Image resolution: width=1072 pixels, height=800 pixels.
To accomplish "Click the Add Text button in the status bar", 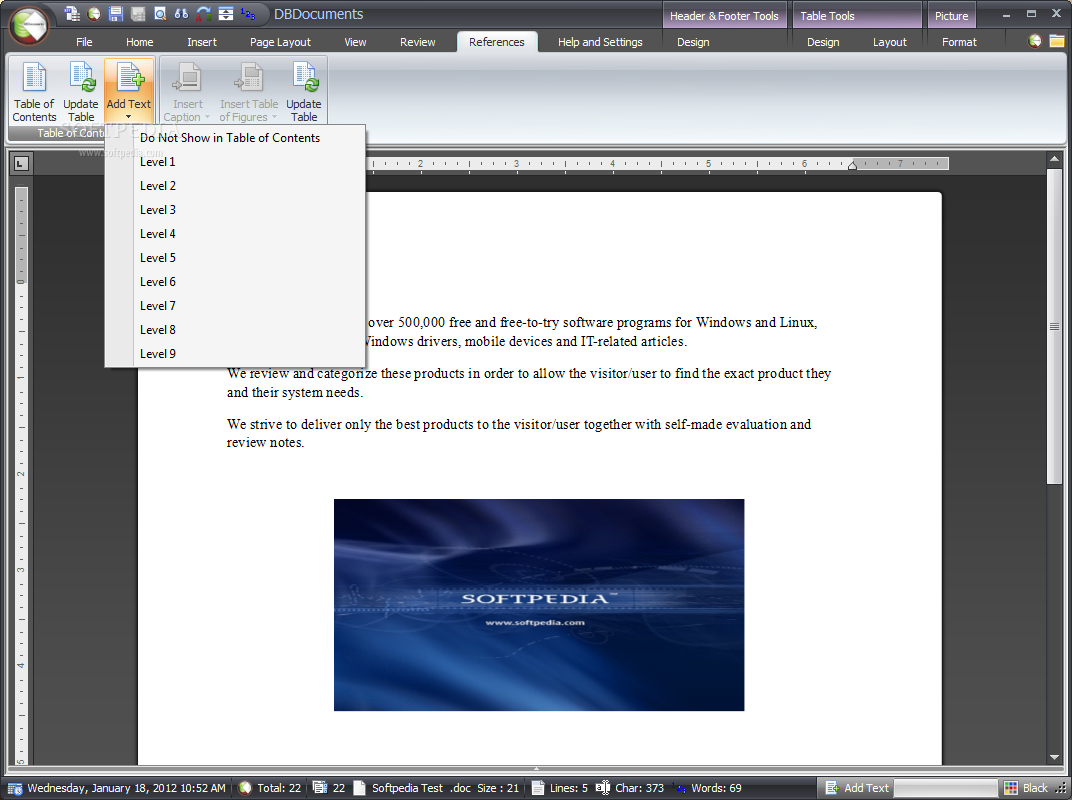I will tap(857, 788).
